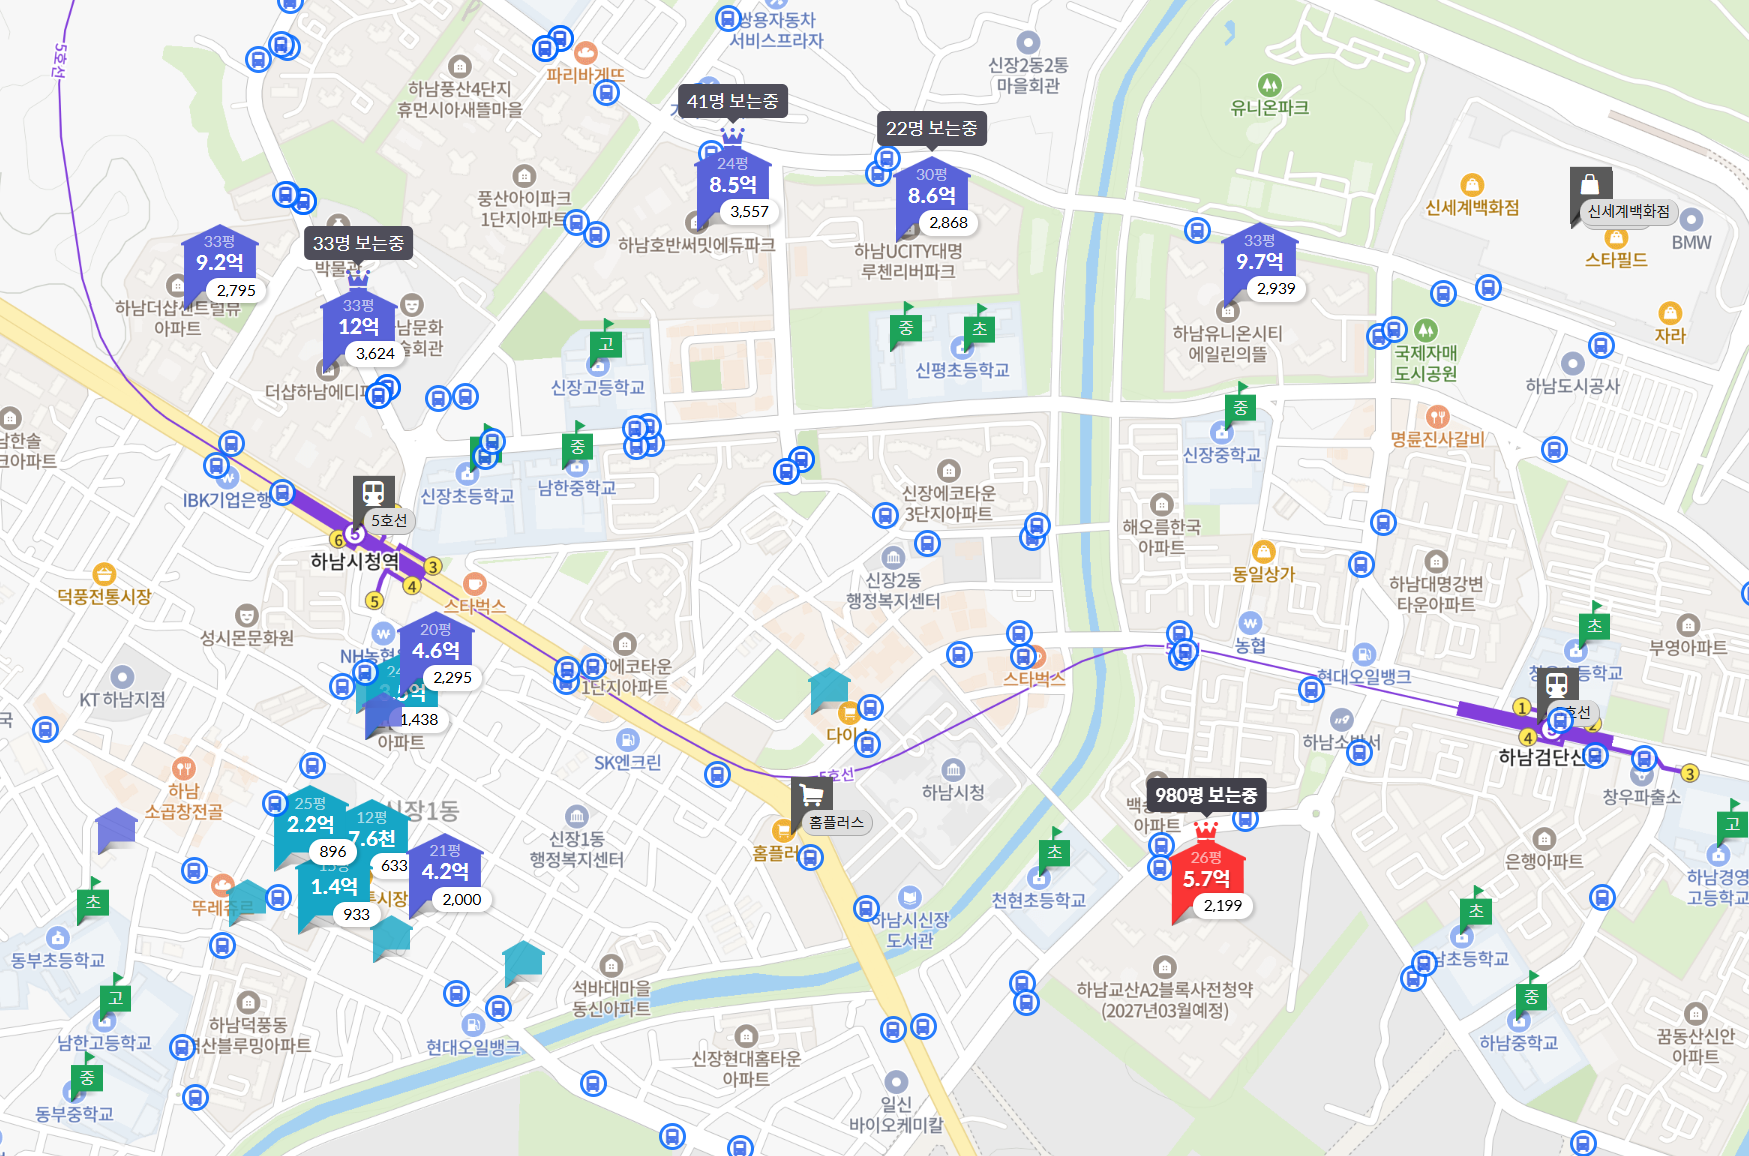Select the 하남소곱창전골 restaurant icon
Viewport: 1749px width, 1156px height.
[x=183, y=768]
